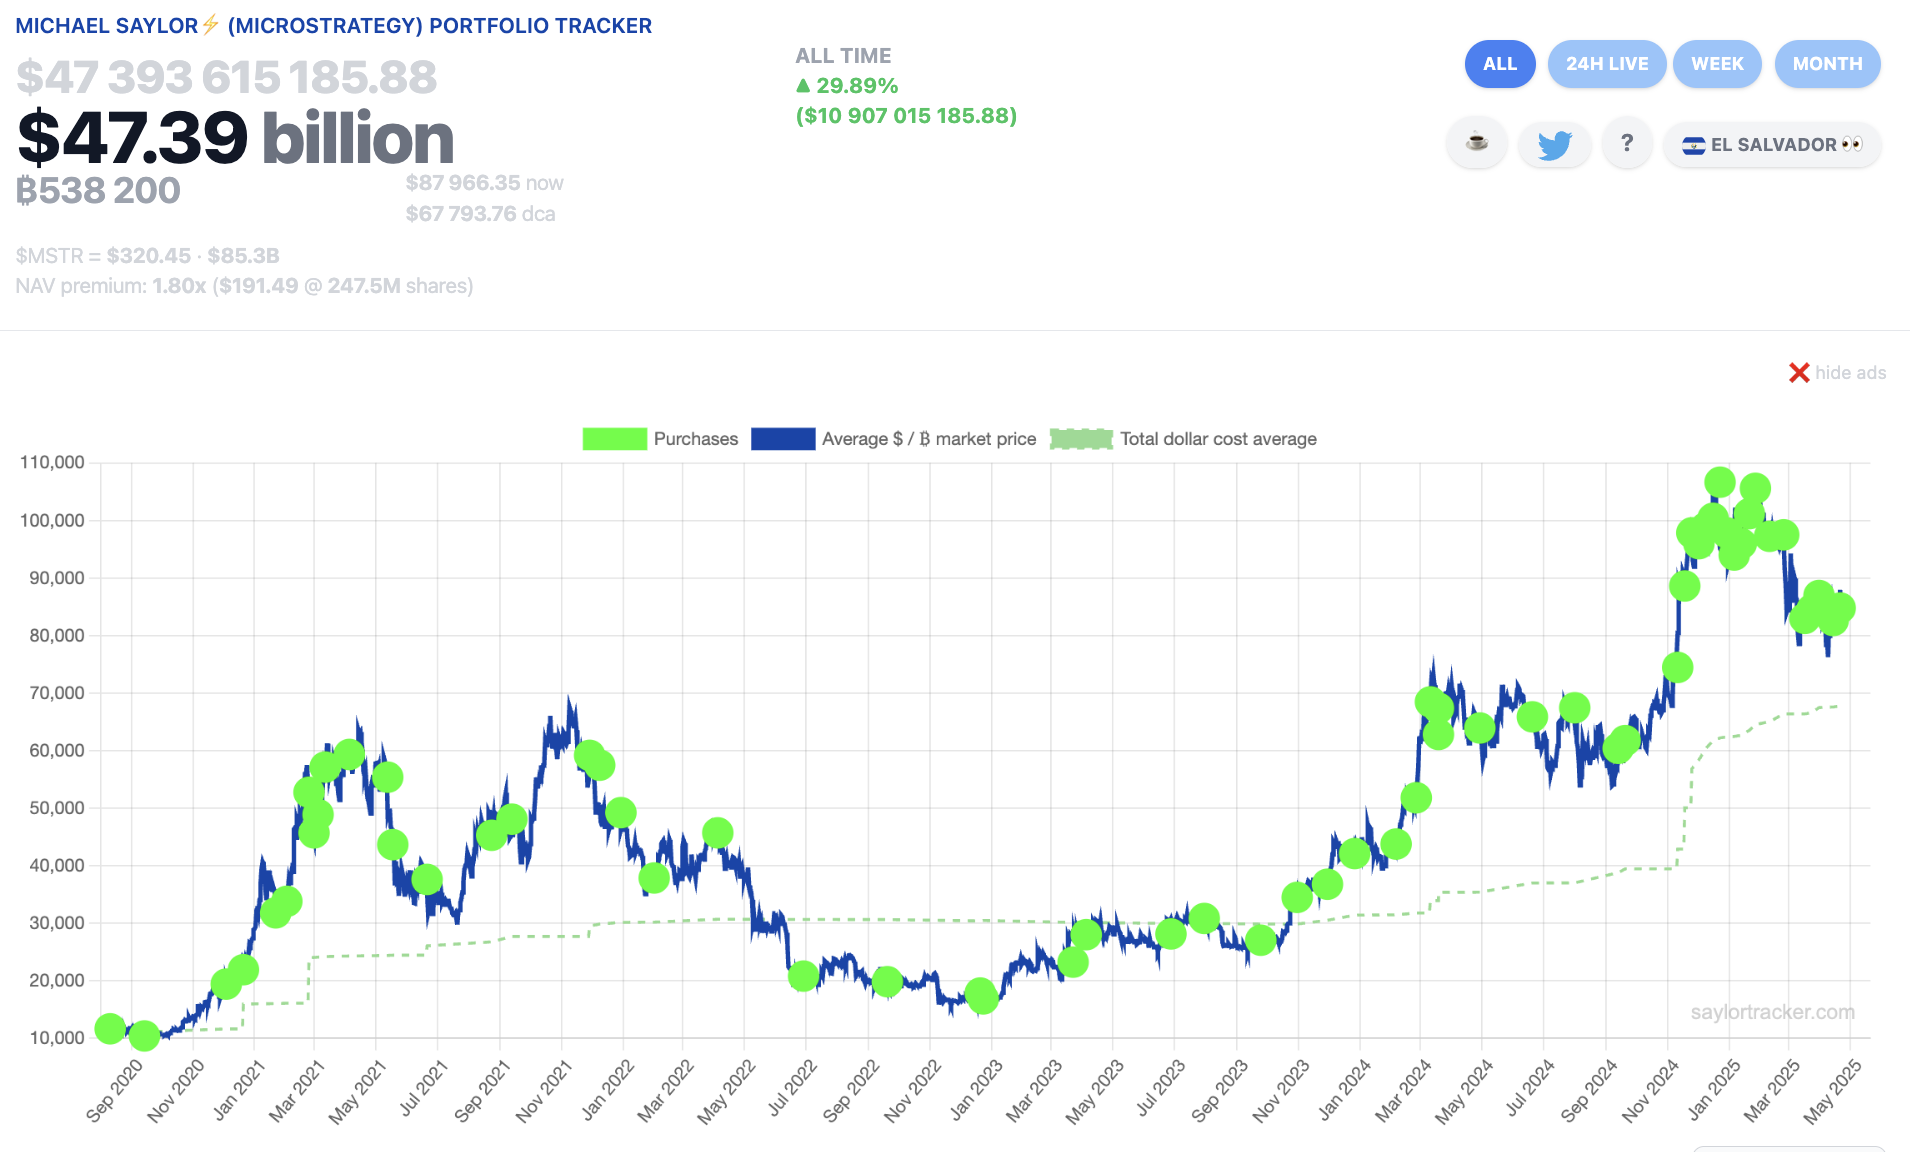Switch to the MONTH tab
The height and width of the screenshot is (1152, 1910).
click(1827, 64)
